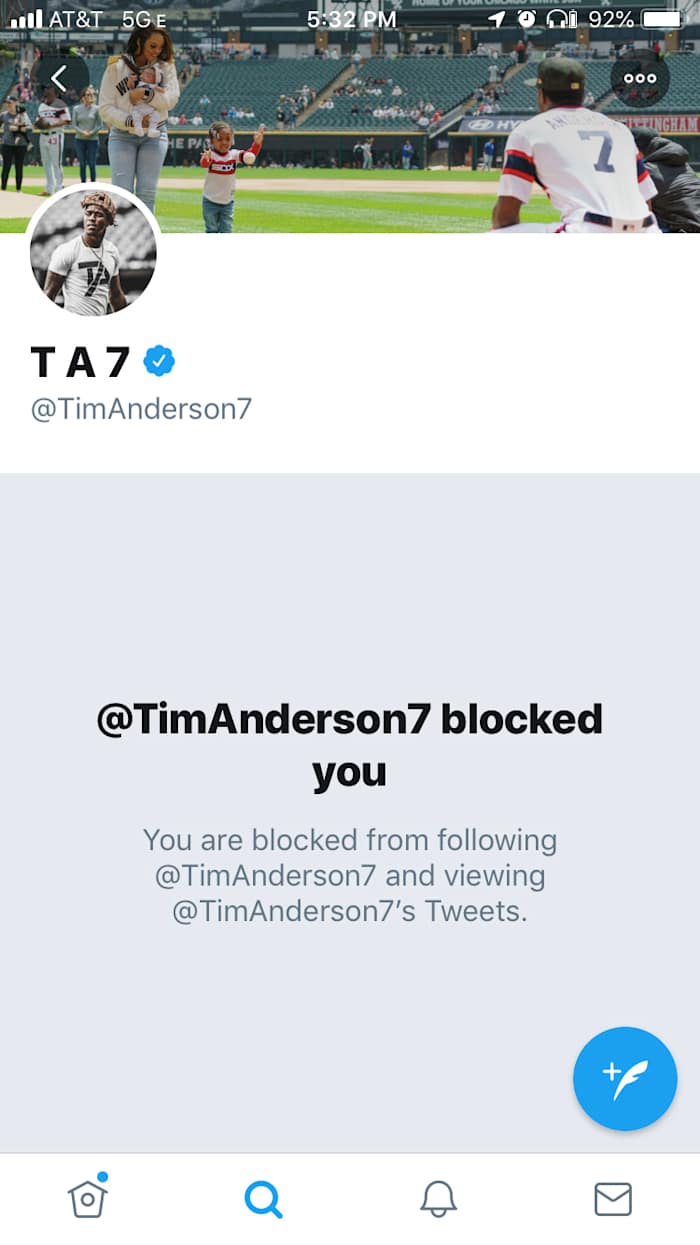Open the three-dot more options menu
Image resolution: width=700 pixels, height=1245 pixels.
coord(640,78)
